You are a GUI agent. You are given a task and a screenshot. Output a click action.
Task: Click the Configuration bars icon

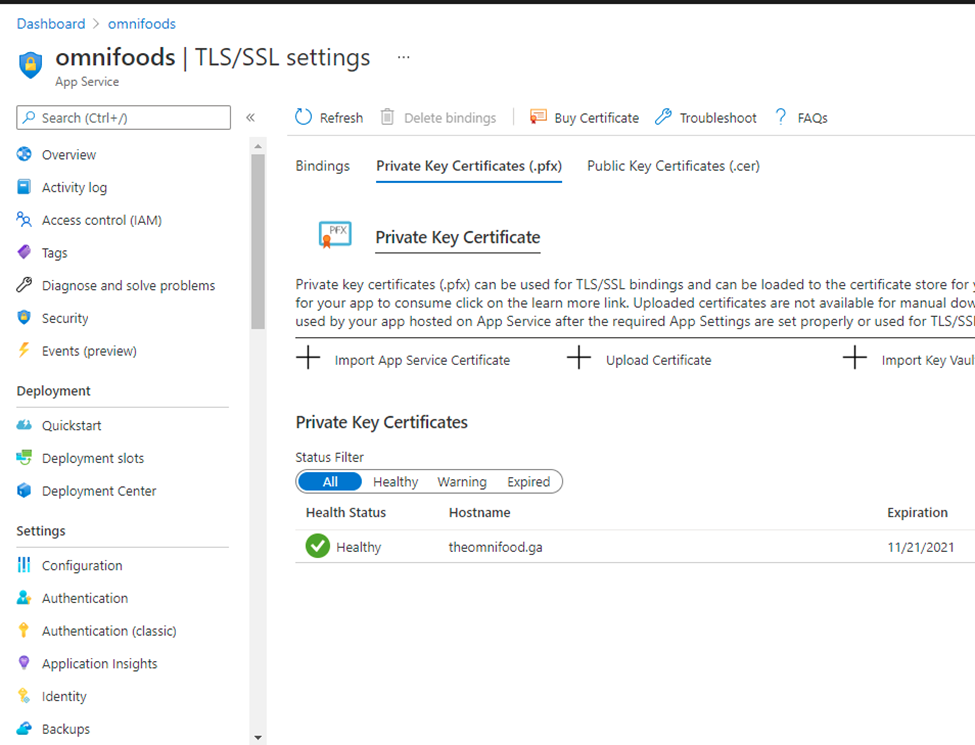[x=24, y=565]
